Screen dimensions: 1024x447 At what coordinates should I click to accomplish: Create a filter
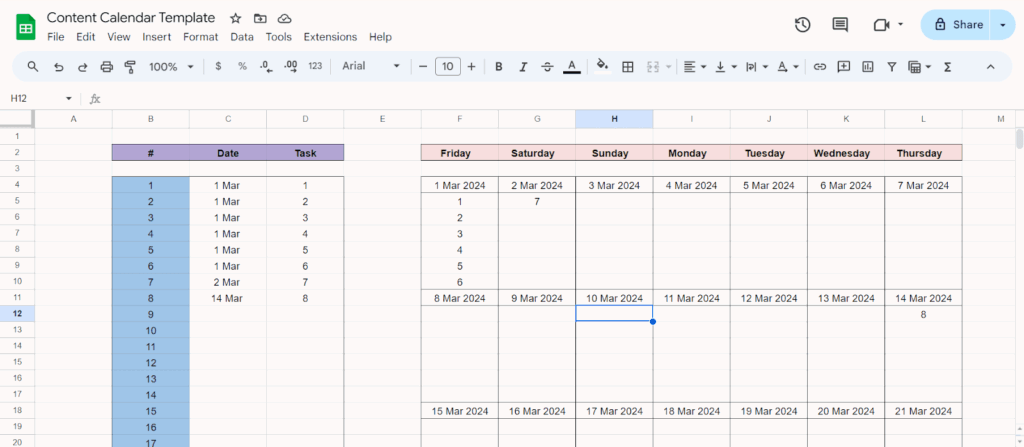[891, 67]
